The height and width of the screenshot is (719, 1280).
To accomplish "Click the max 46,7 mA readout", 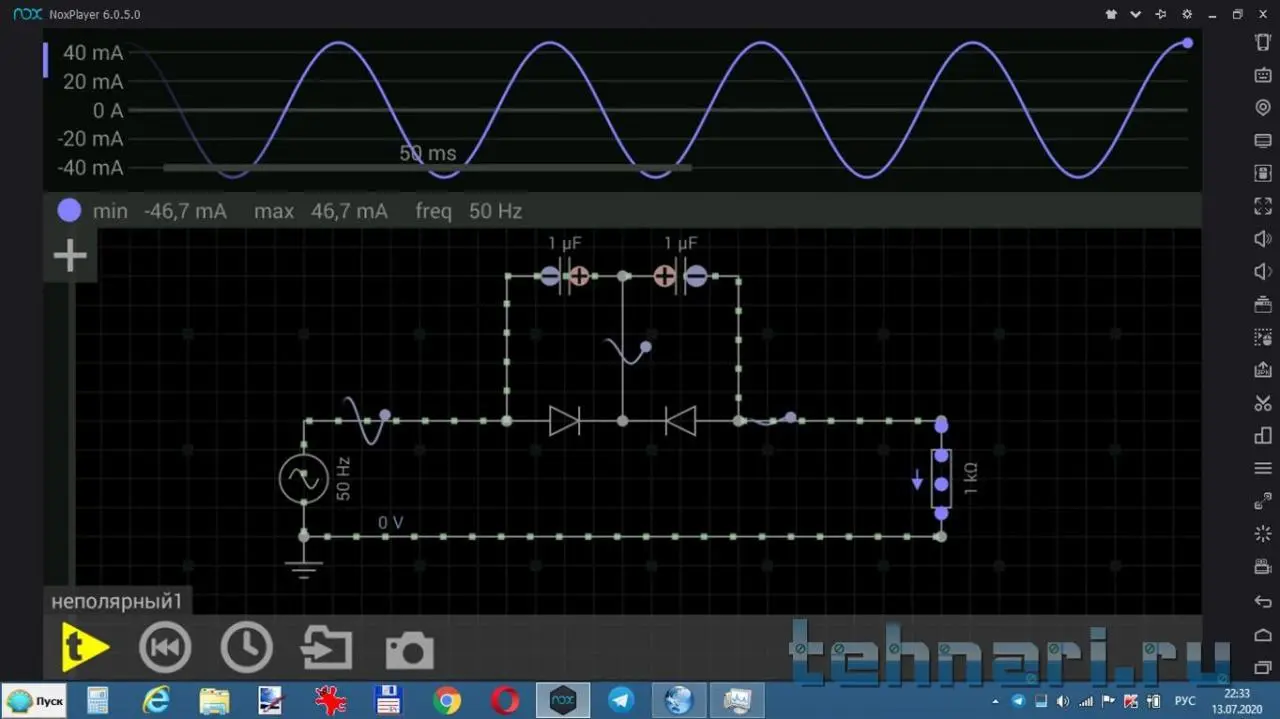I will (x=321, y=211).
